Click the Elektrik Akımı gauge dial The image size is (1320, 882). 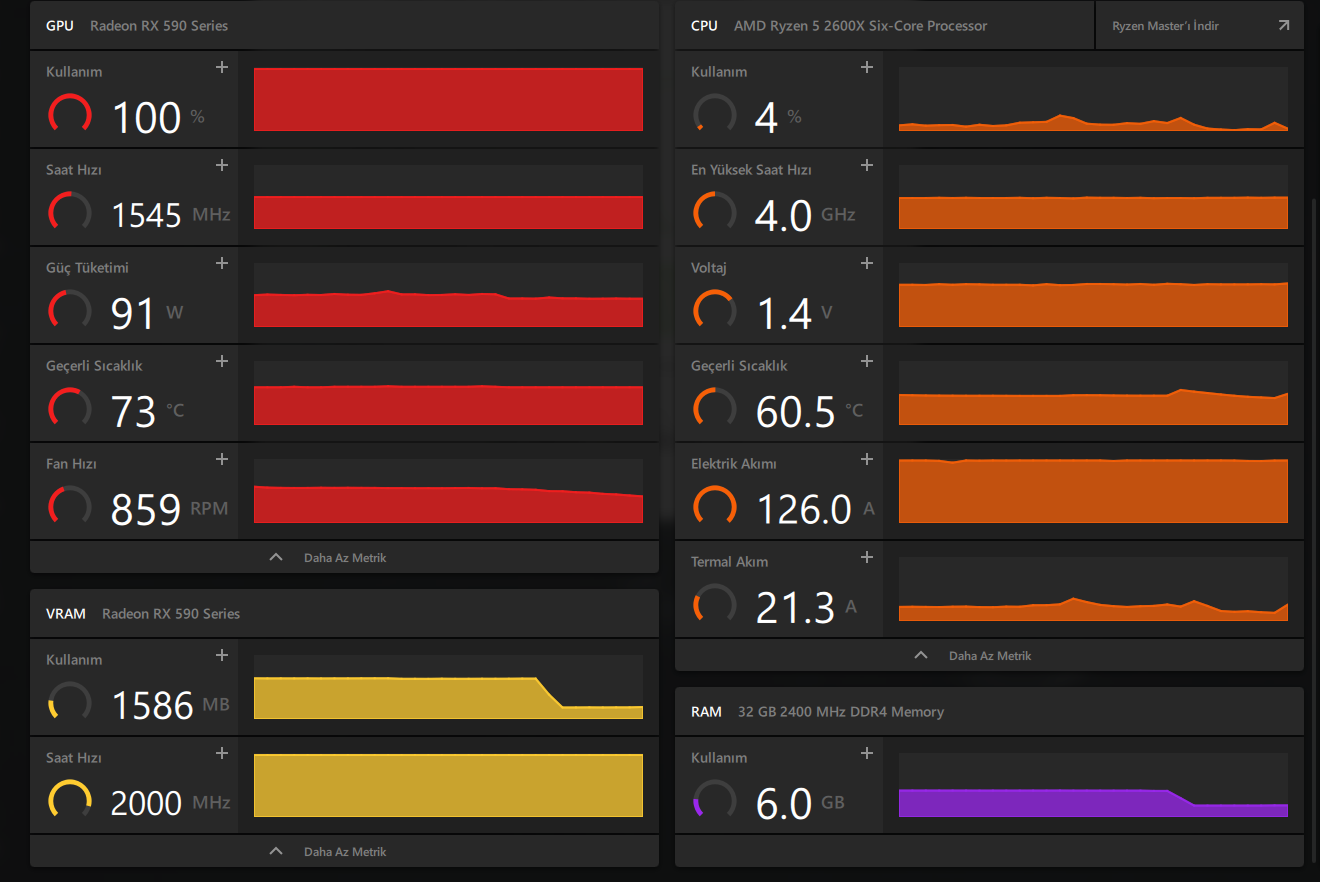tap(715, 506)
